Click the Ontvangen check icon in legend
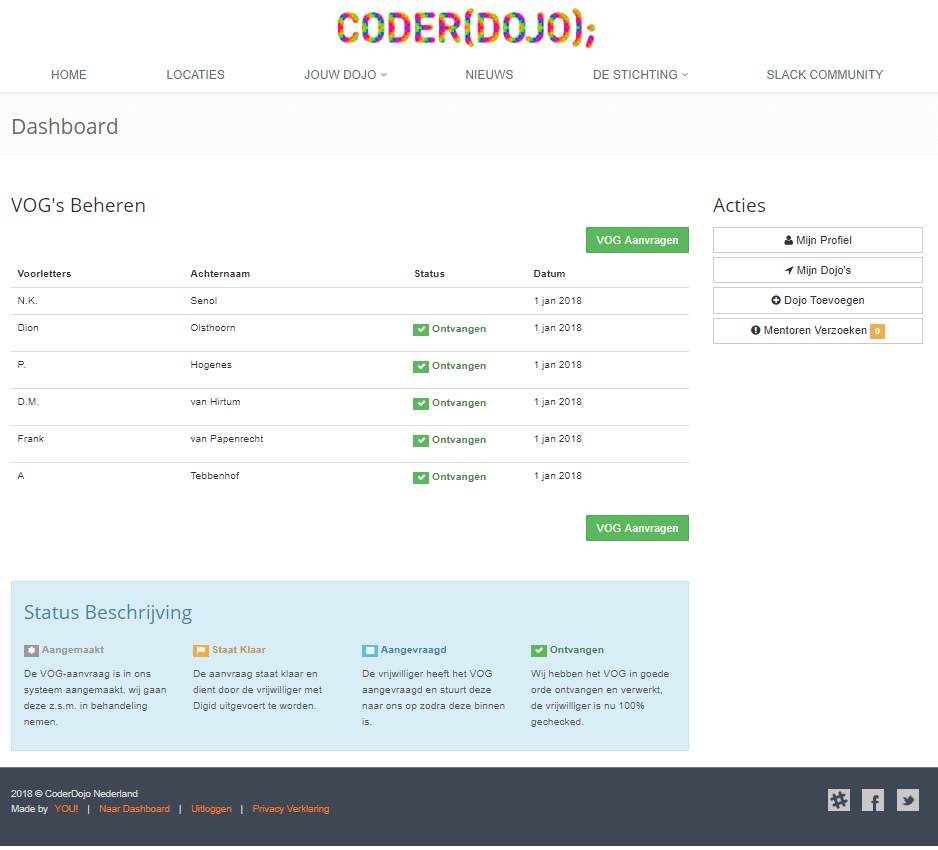938x850 pixels. (x=538, y=651)
